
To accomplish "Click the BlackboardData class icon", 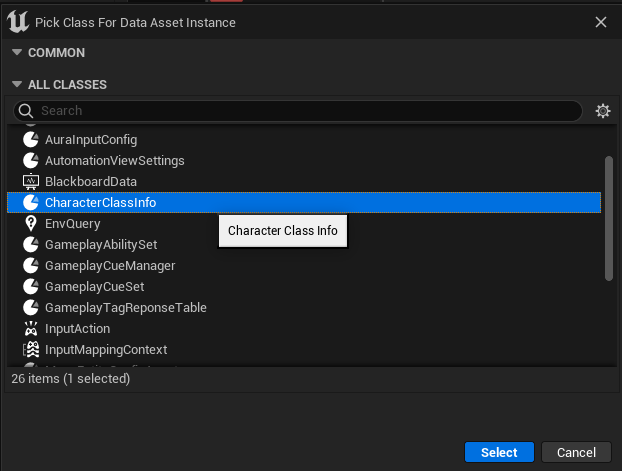I will [30, 182].
